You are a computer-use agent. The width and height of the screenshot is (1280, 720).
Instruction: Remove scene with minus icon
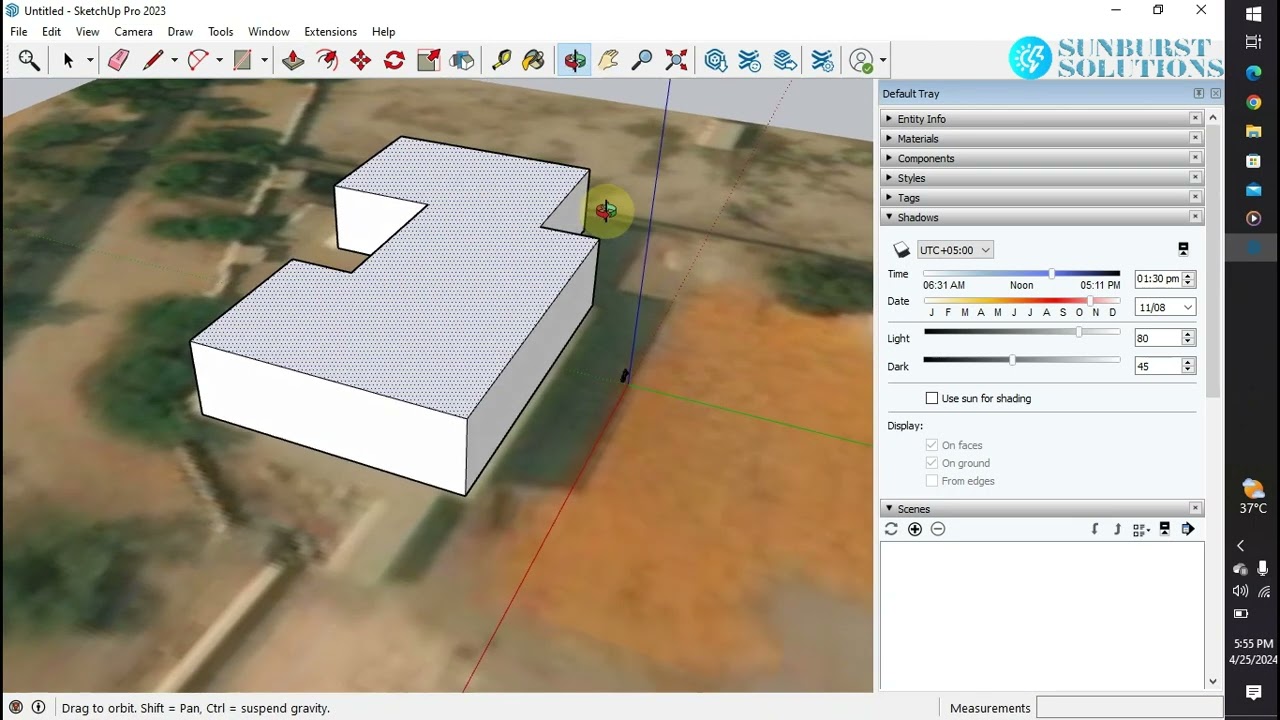pos(938,529)
